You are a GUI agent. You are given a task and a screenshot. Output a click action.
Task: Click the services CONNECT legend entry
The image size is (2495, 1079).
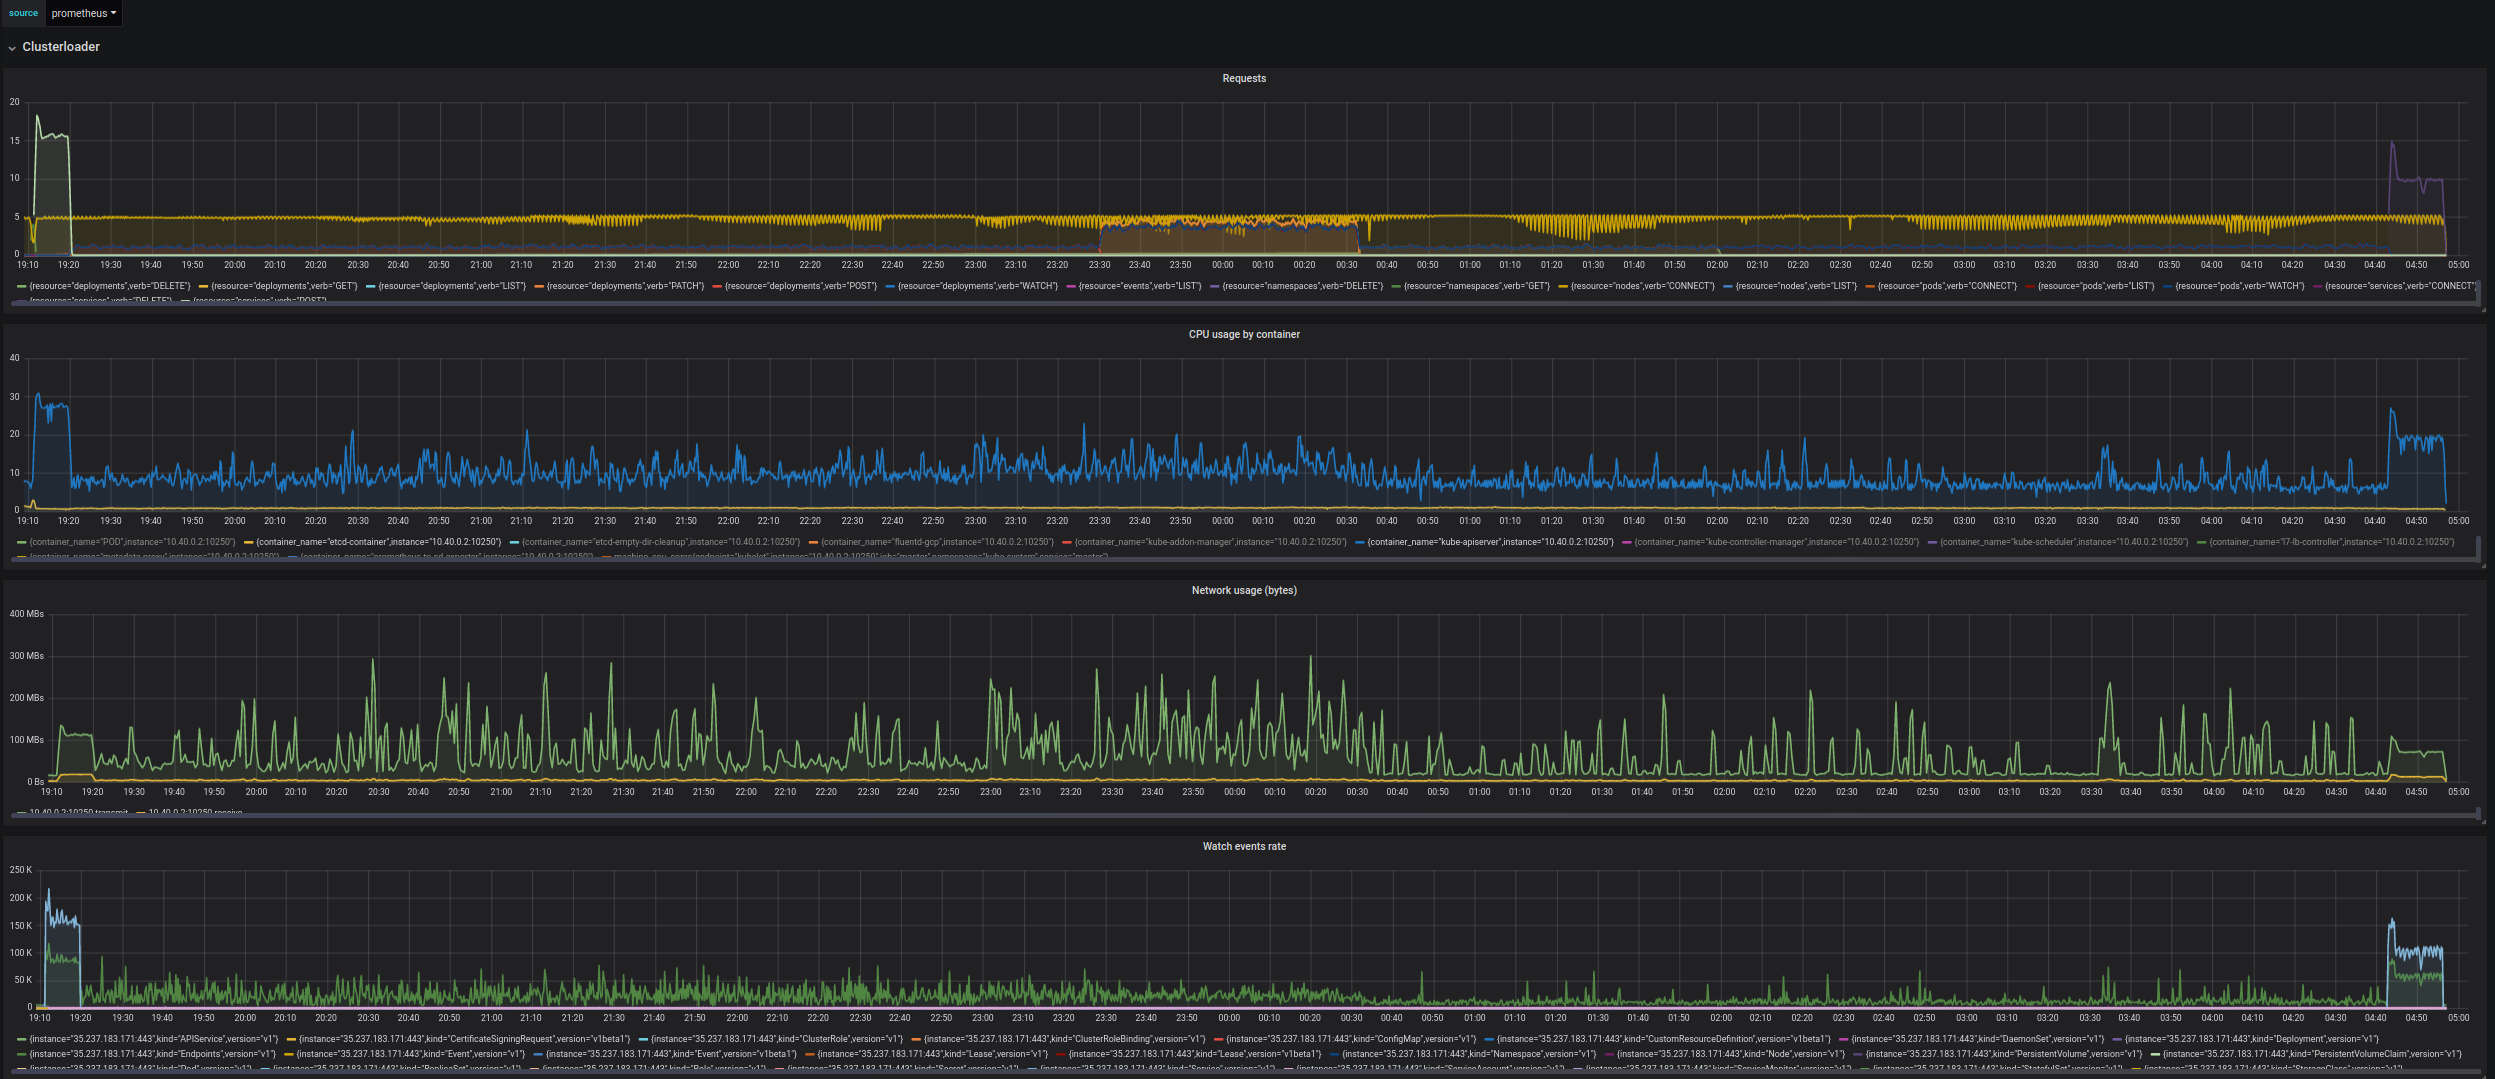coord(2399,286)
